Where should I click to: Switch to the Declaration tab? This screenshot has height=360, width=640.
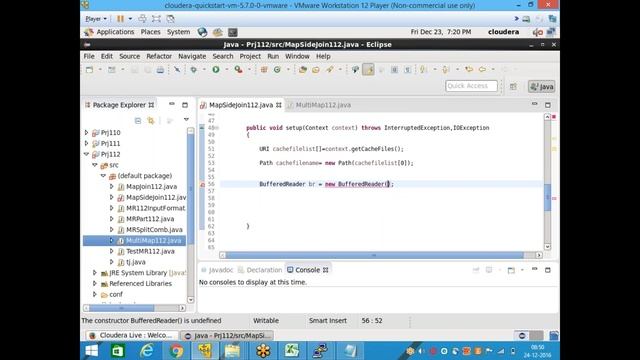260,270
